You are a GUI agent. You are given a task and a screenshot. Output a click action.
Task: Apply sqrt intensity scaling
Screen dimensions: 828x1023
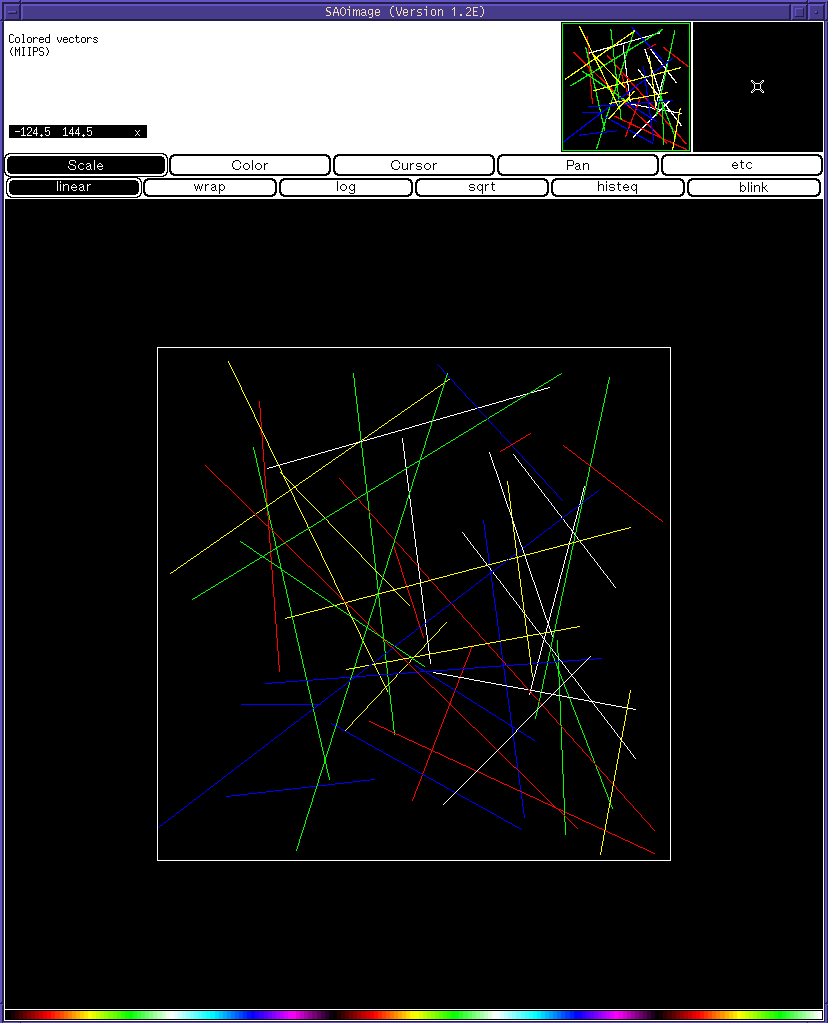[481, 187]
